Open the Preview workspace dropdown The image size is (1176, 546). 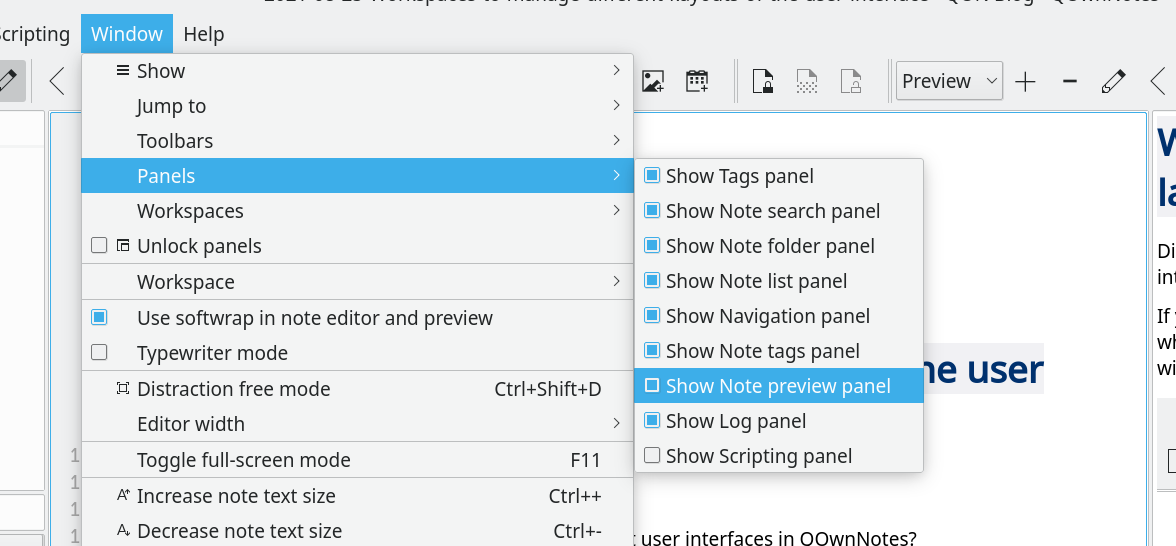[x=949, y=82]
